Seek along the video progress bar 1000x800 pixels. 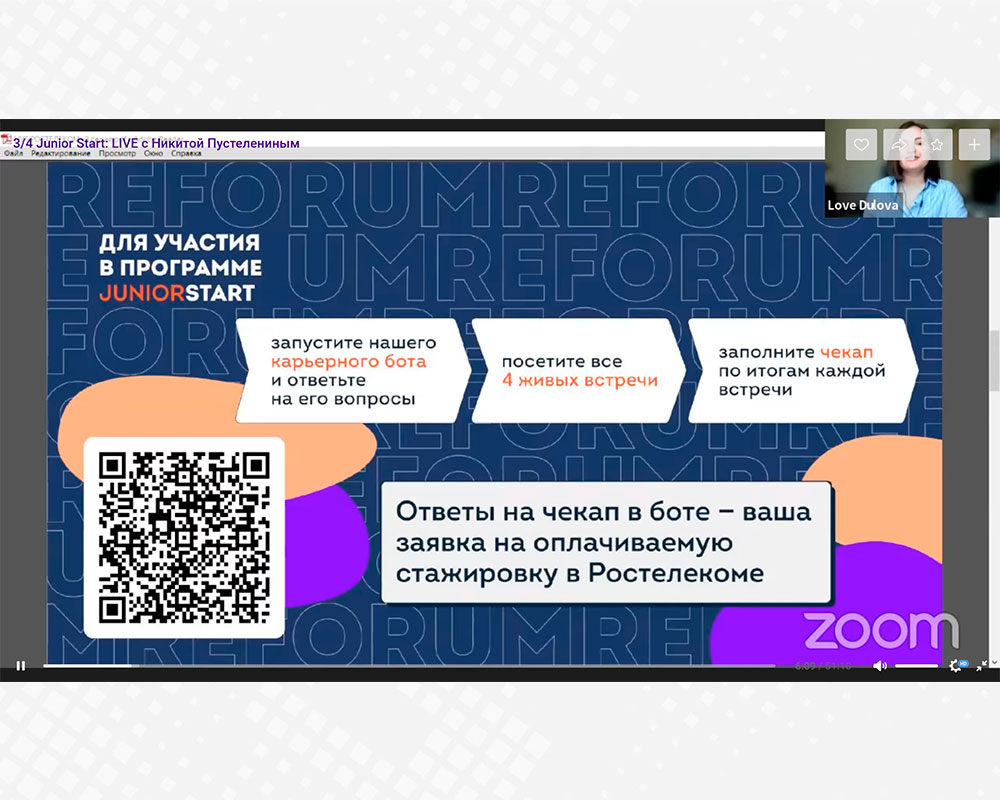[409, 665]
